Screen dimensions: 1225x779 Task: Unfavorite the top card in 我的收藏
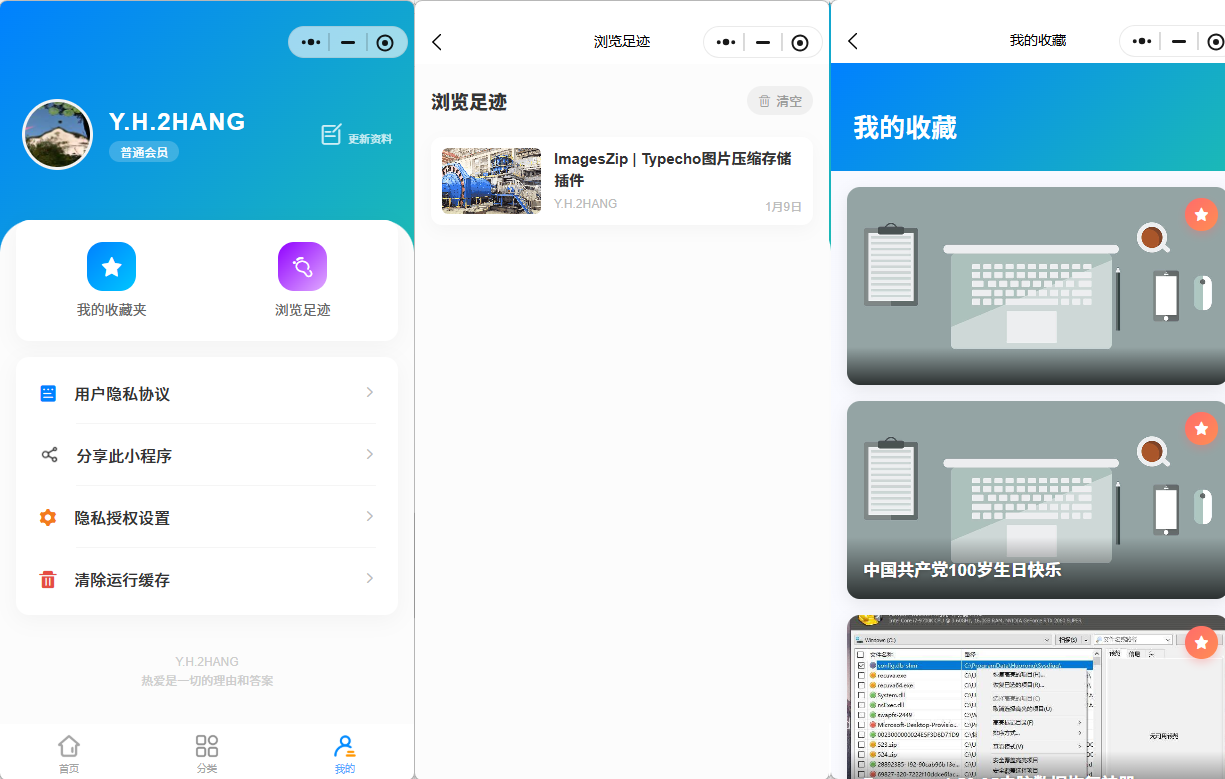click(1201, 214)
